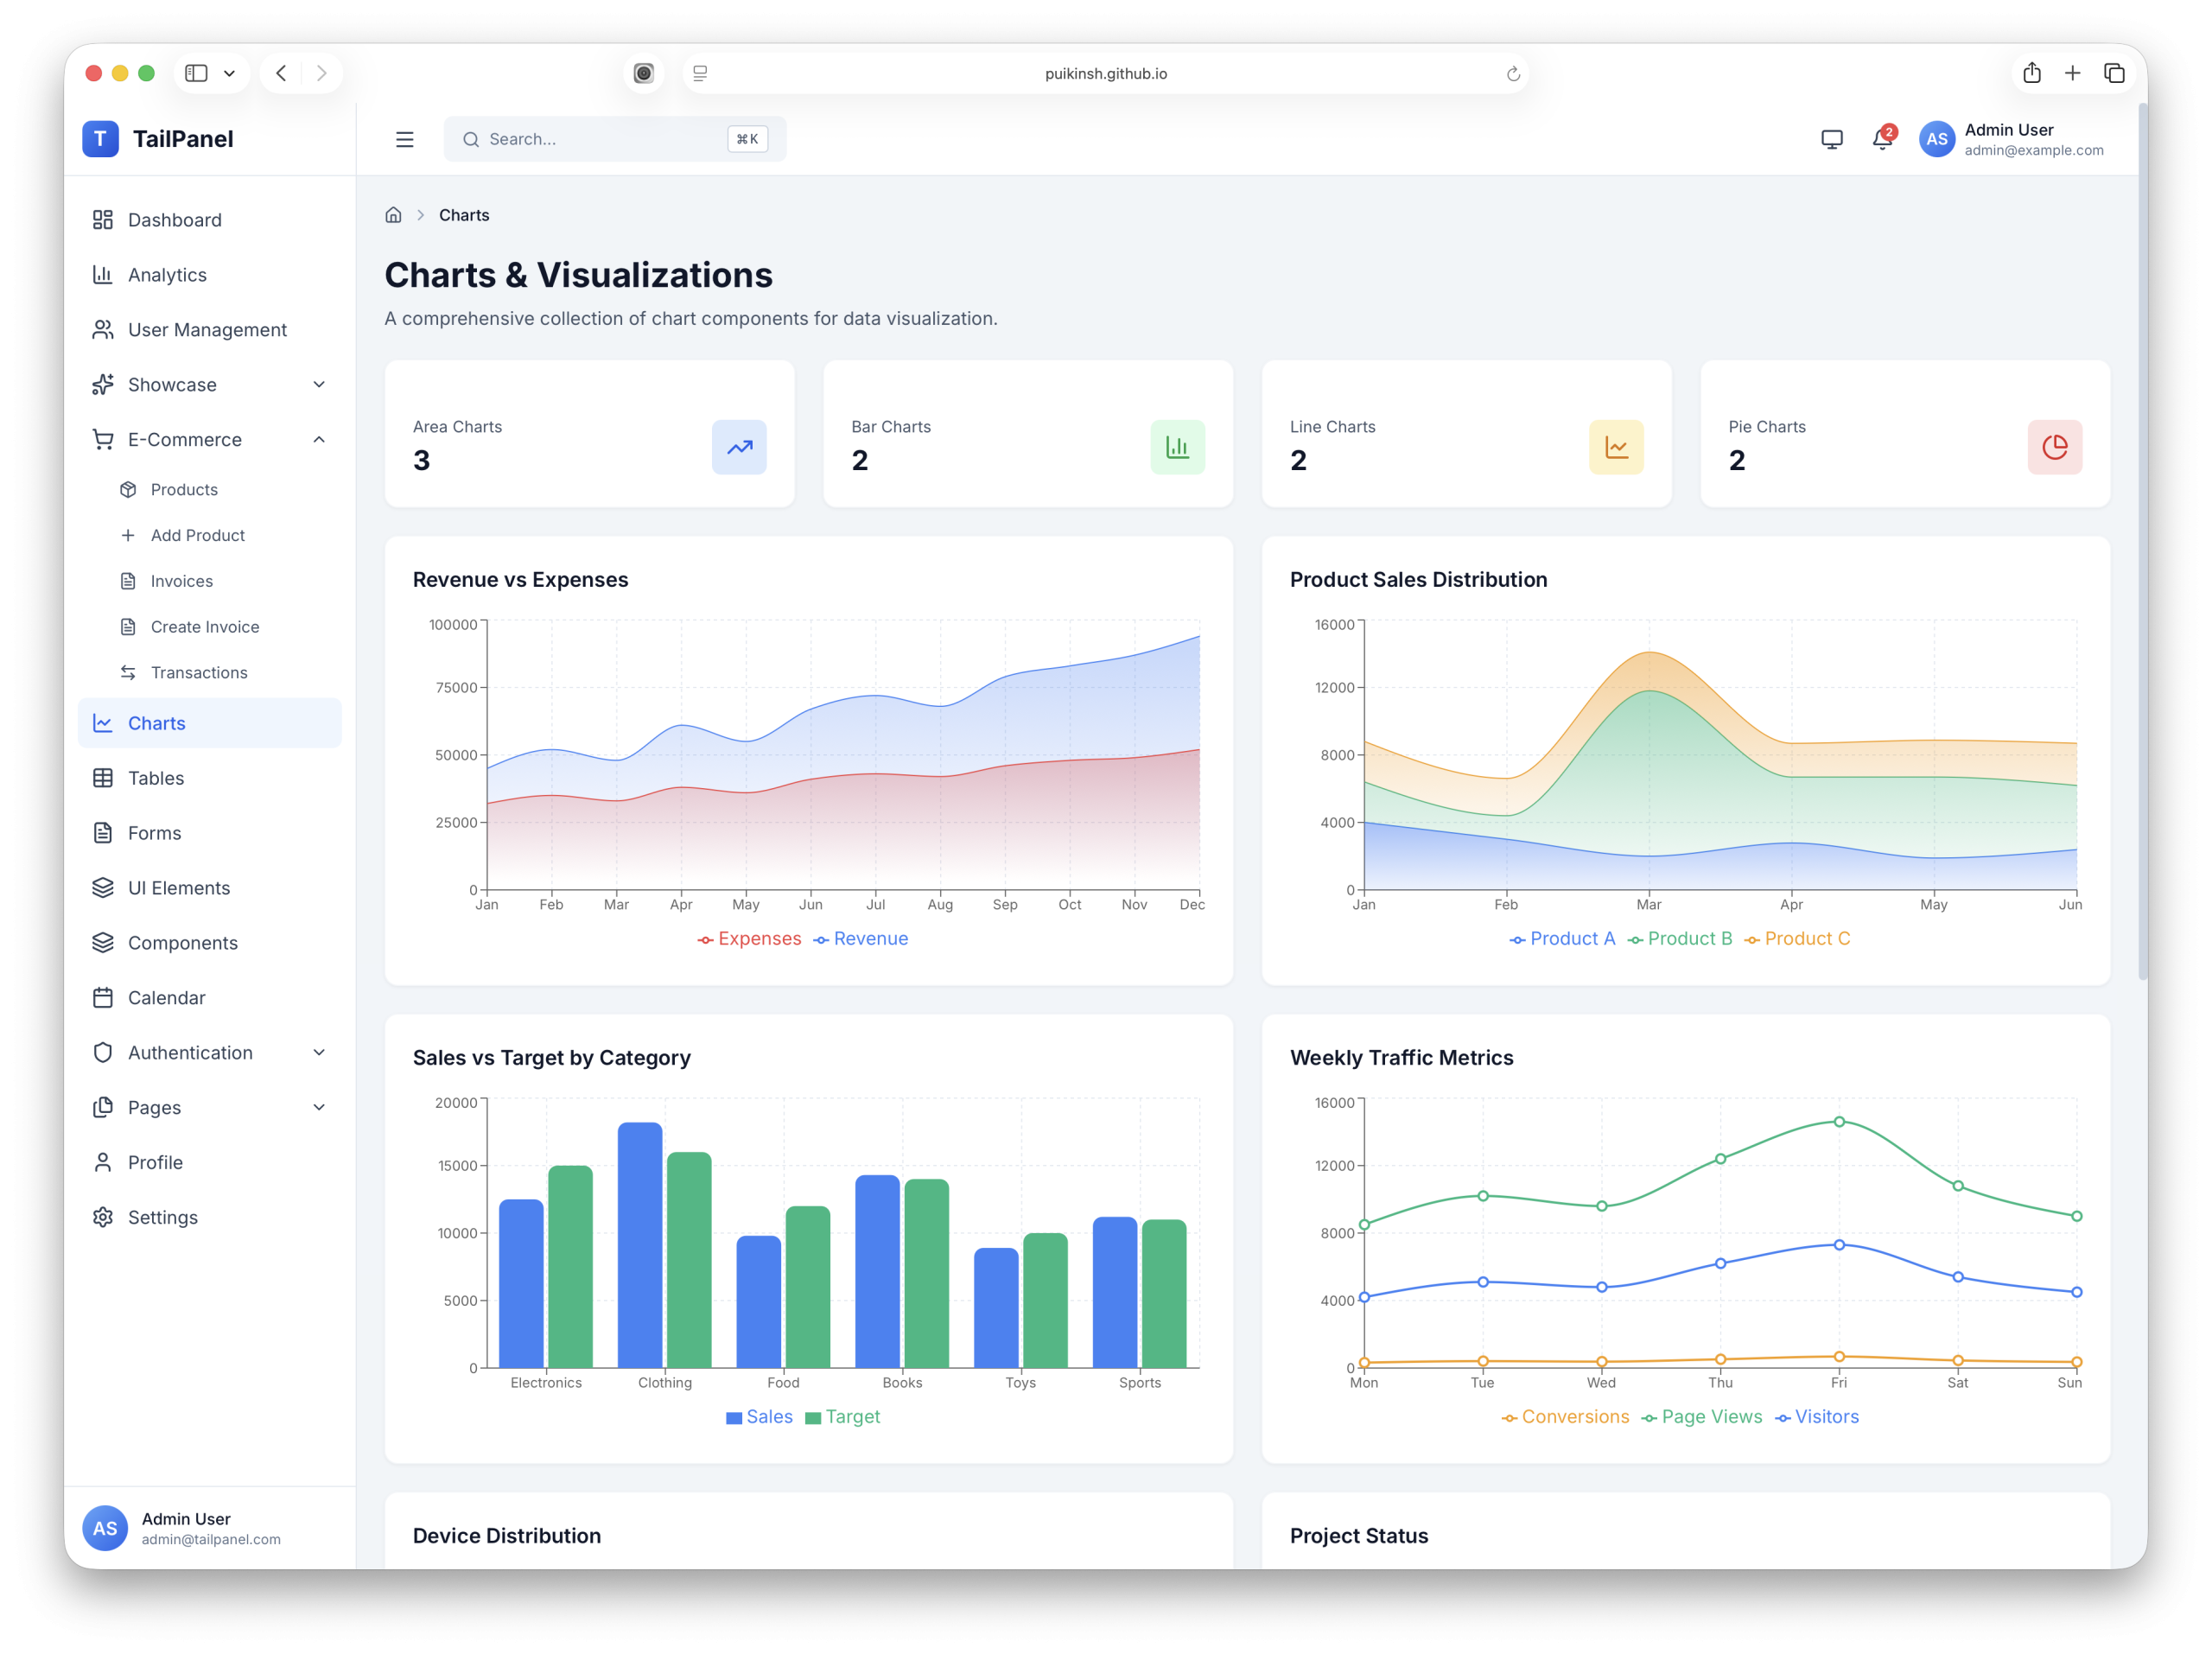Image resolution: width=2212 pixels, height=1654 pixels.
Task: Click the home breadcrumb icon
Action: pyautogui.click(x=393, y=215)
